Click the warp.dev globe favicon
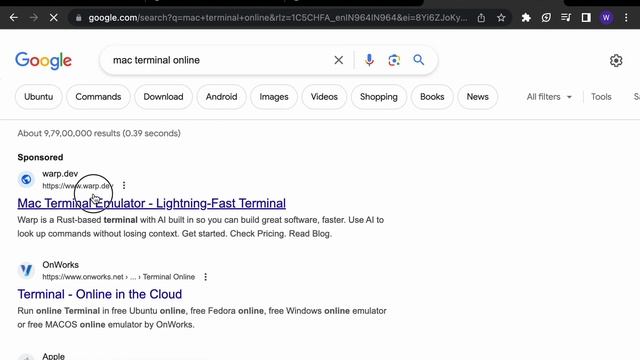The image size is (640, 360). pos(26,179)
